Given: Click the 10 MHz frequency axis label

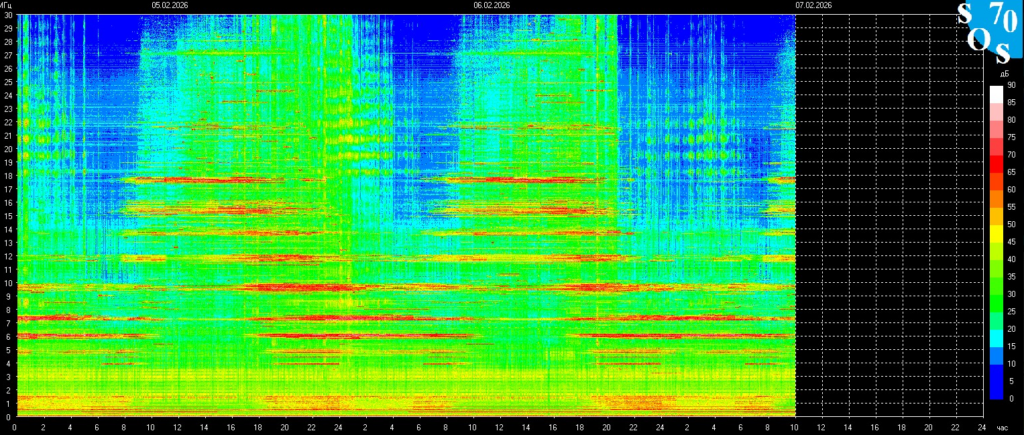Looking at the screenshot, I should (7, 283).
